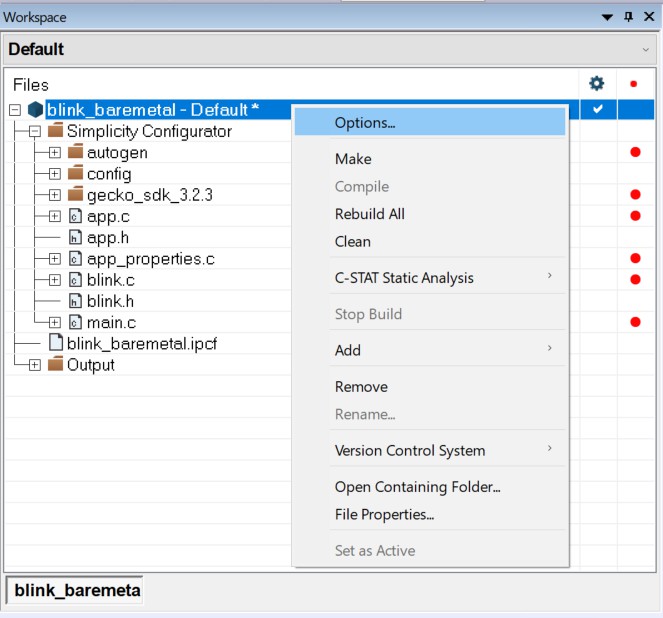Screen dimensions: 663x618
Task: Click the gecko_sdk_3.2.3 folder icon
Action: tap(76, 195)
